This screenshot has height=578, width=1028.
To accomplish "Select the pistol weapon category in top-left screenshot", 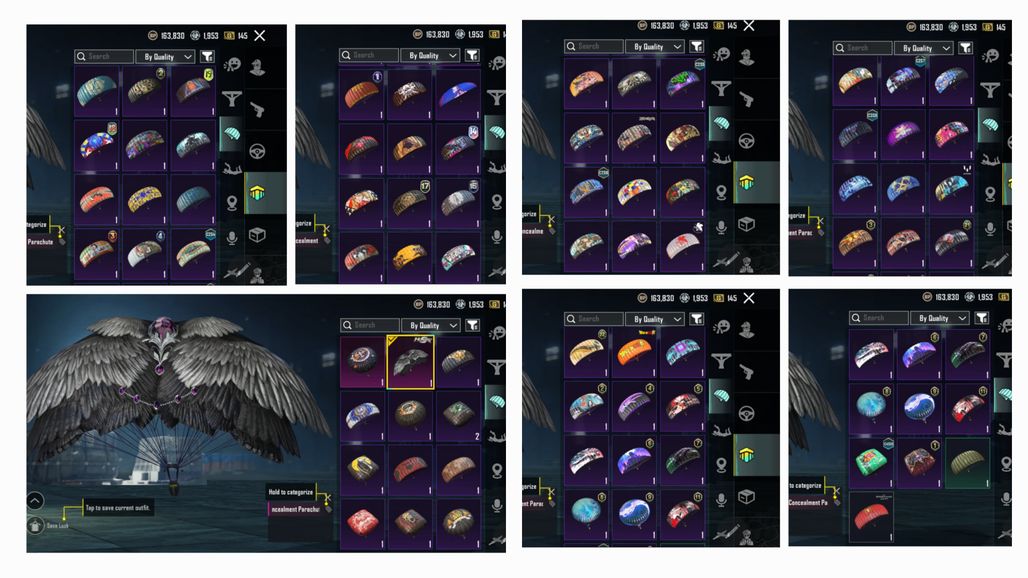I will 257,109.
